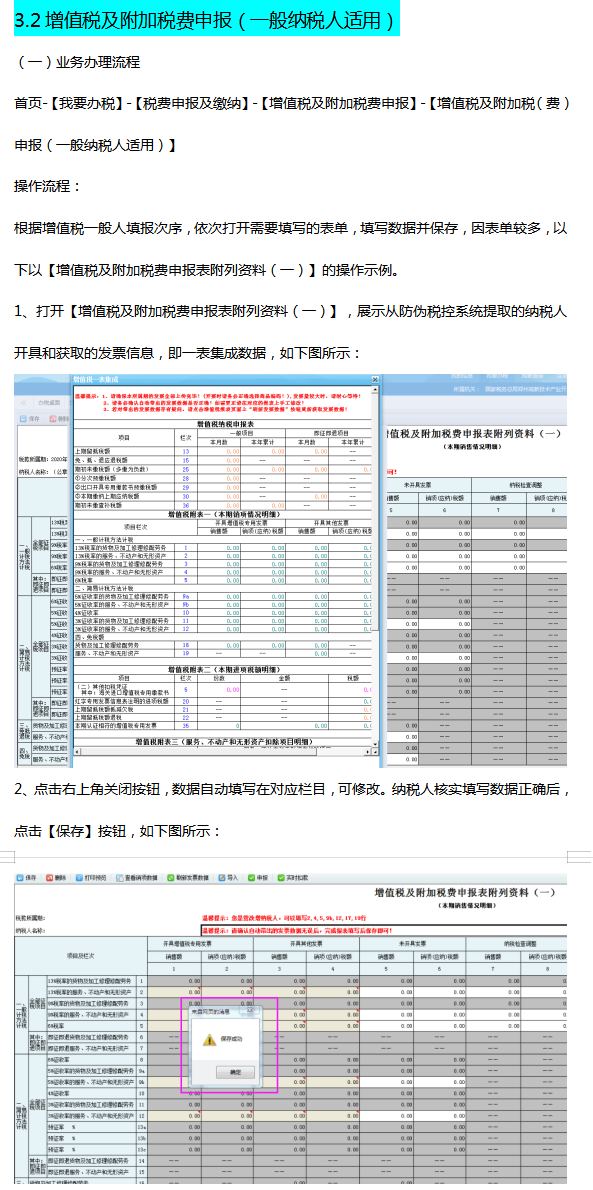Open 打印预览 print preview in lower toolbar
Screen dimensions: 593x1190
[91, 877]
